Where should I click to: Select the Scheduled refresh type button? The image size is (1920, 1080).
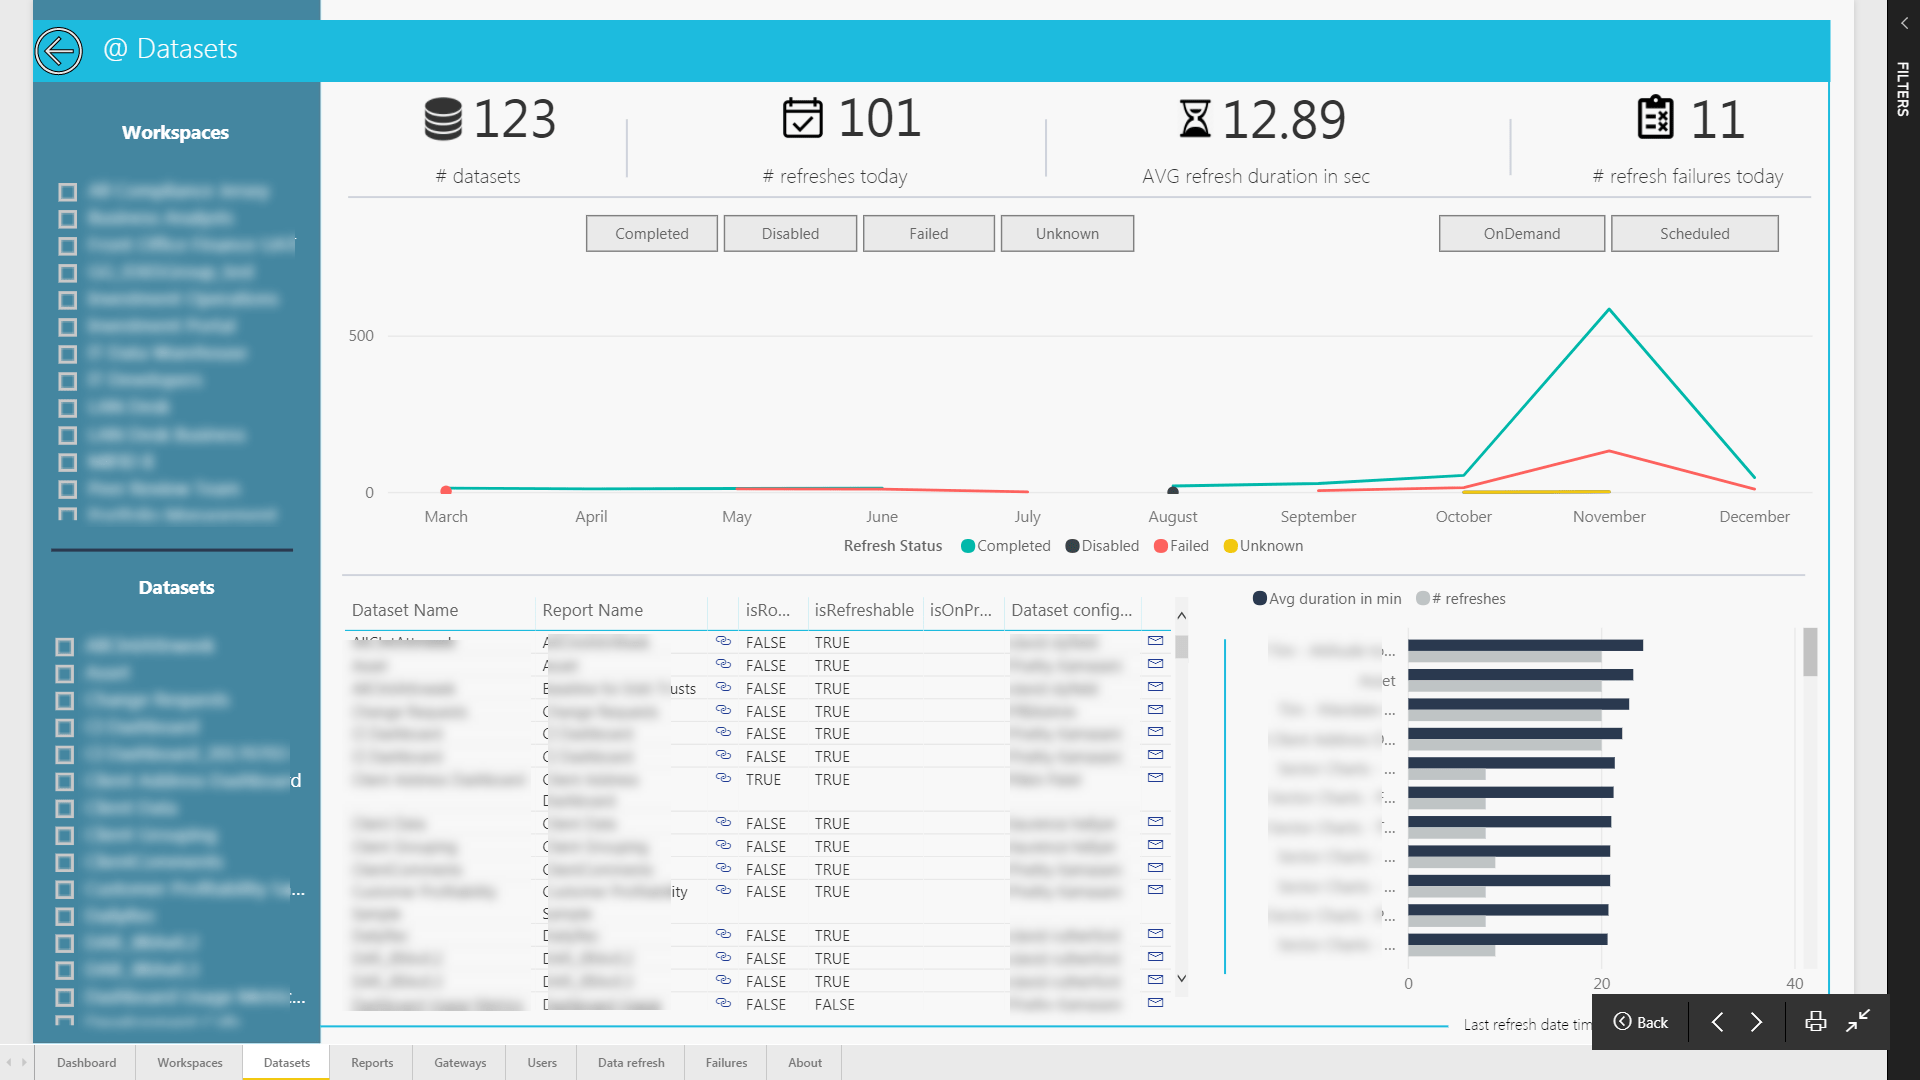point(1694,233)
